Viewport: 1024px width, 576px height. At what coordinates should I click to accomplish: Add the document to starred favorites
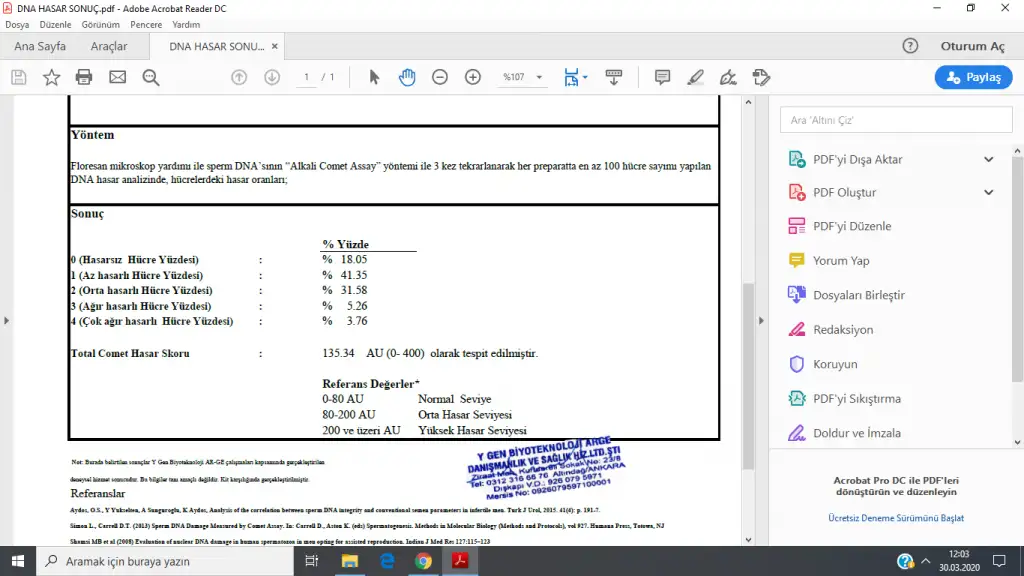pyautogui.click(x=51, y=77)
